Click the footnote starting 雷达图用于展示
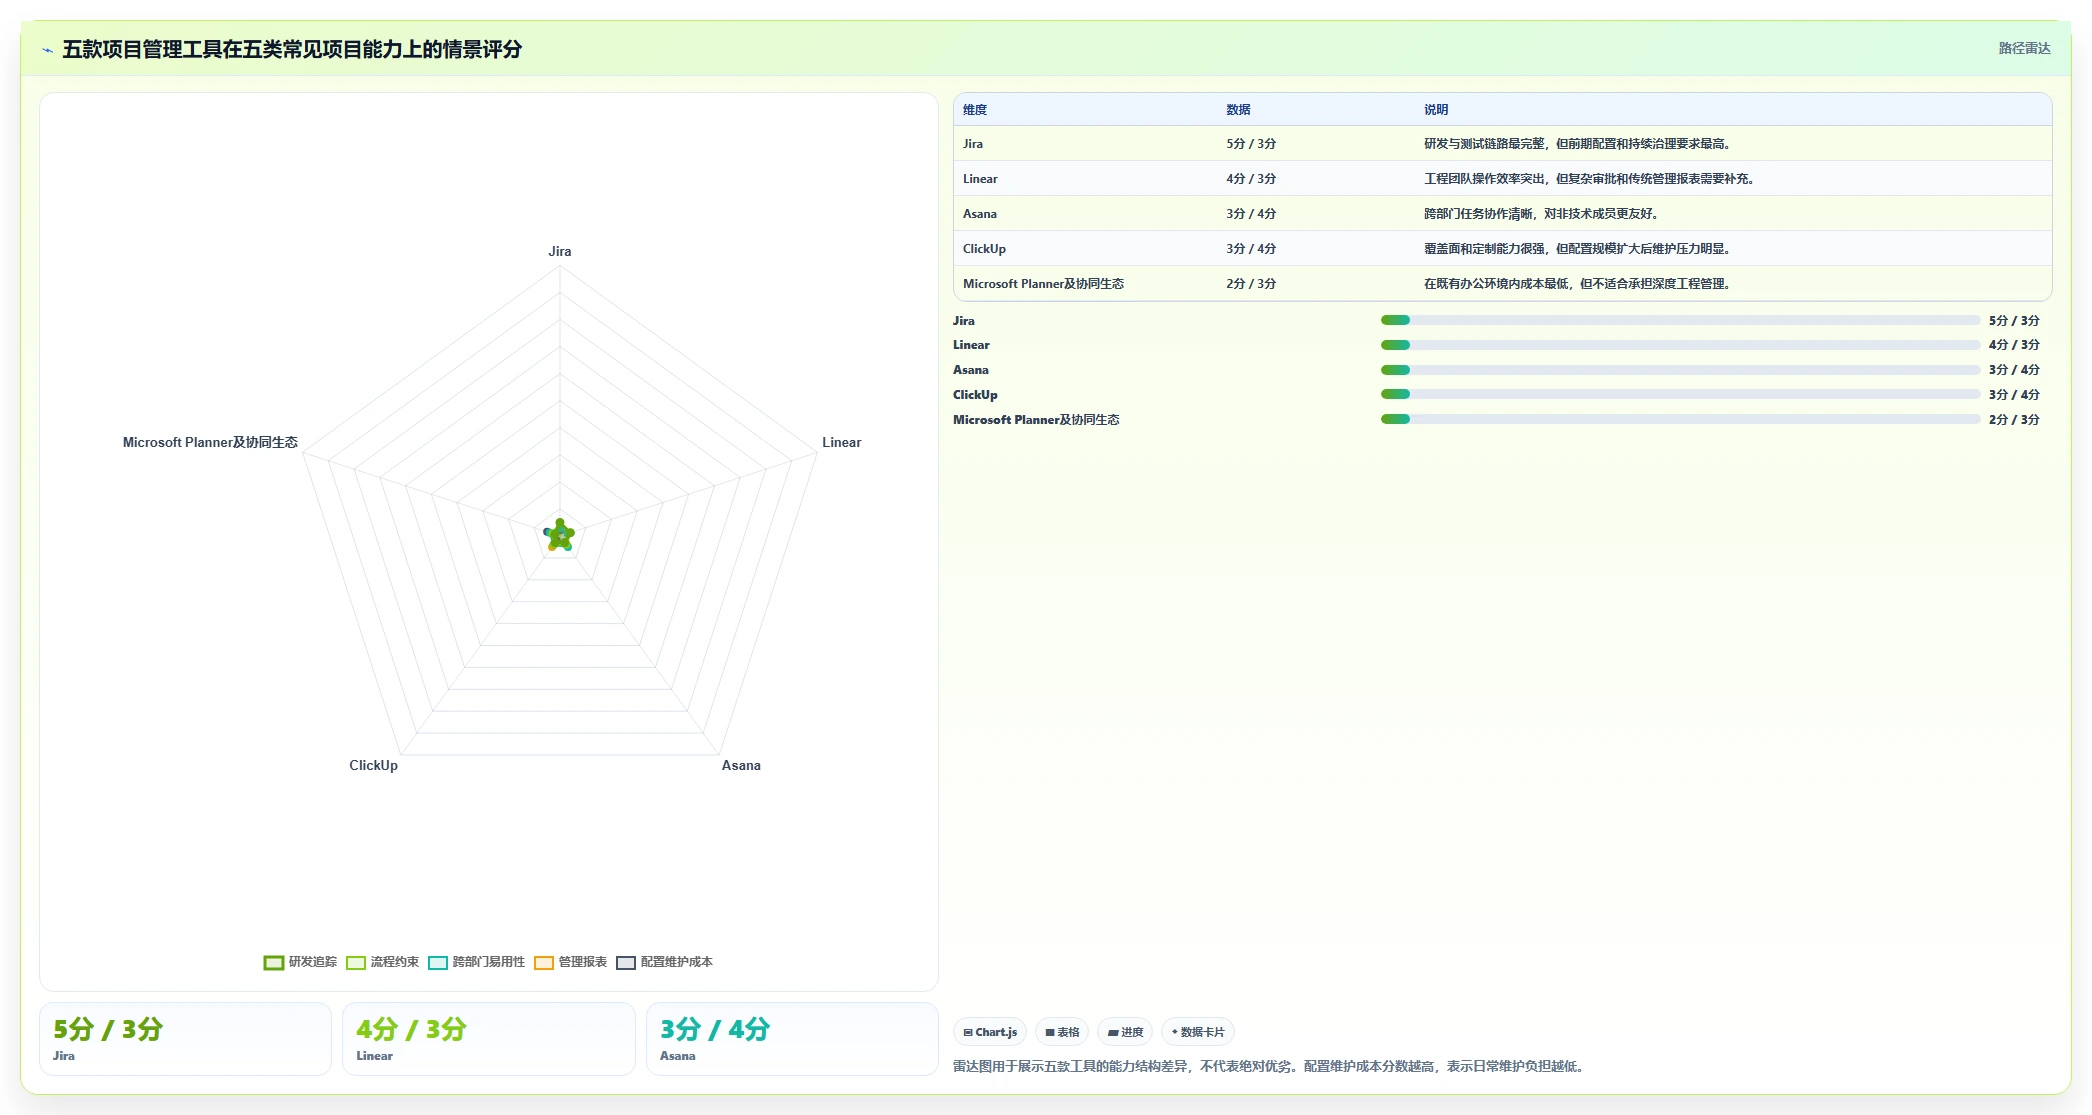 click(1270, 1066)
